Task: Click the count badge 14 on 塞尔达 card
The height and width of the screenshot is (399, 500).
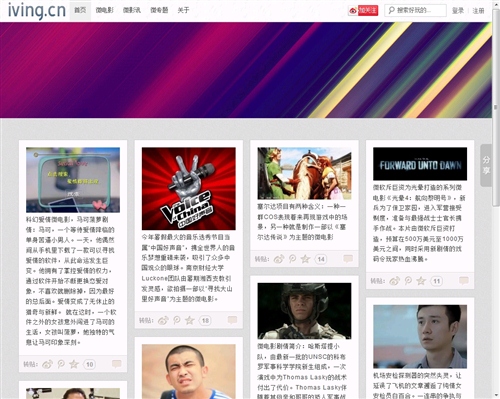Action: pos(321,259)
